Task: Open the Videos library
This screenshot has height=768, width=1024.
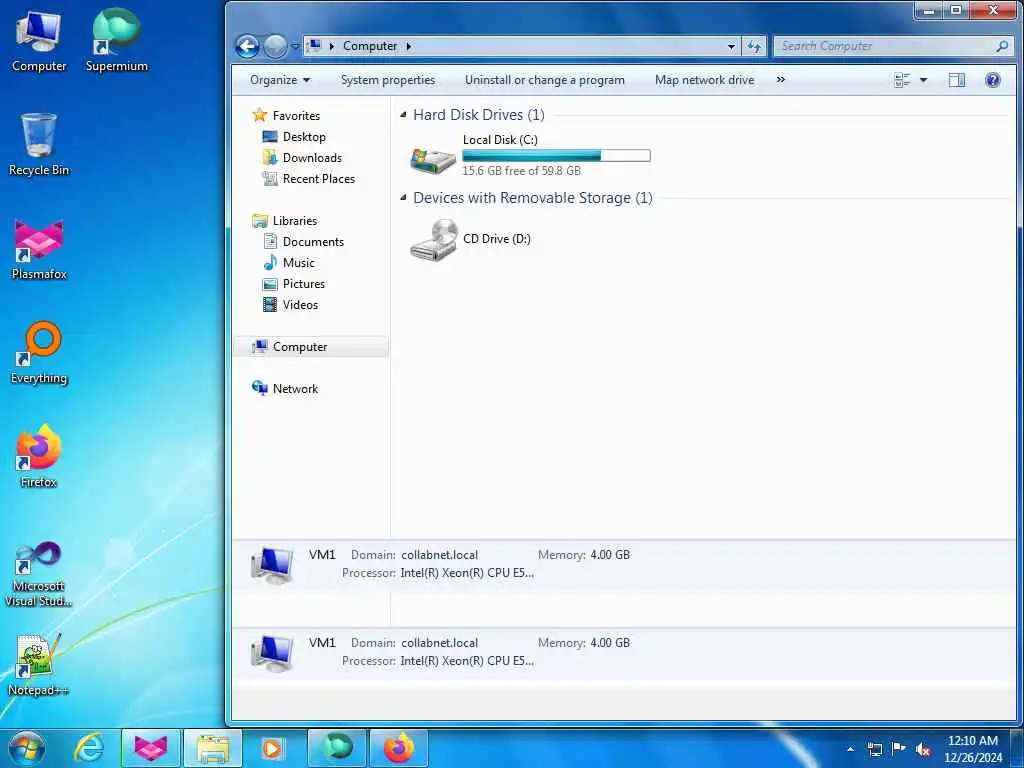Action: point(300,304)
